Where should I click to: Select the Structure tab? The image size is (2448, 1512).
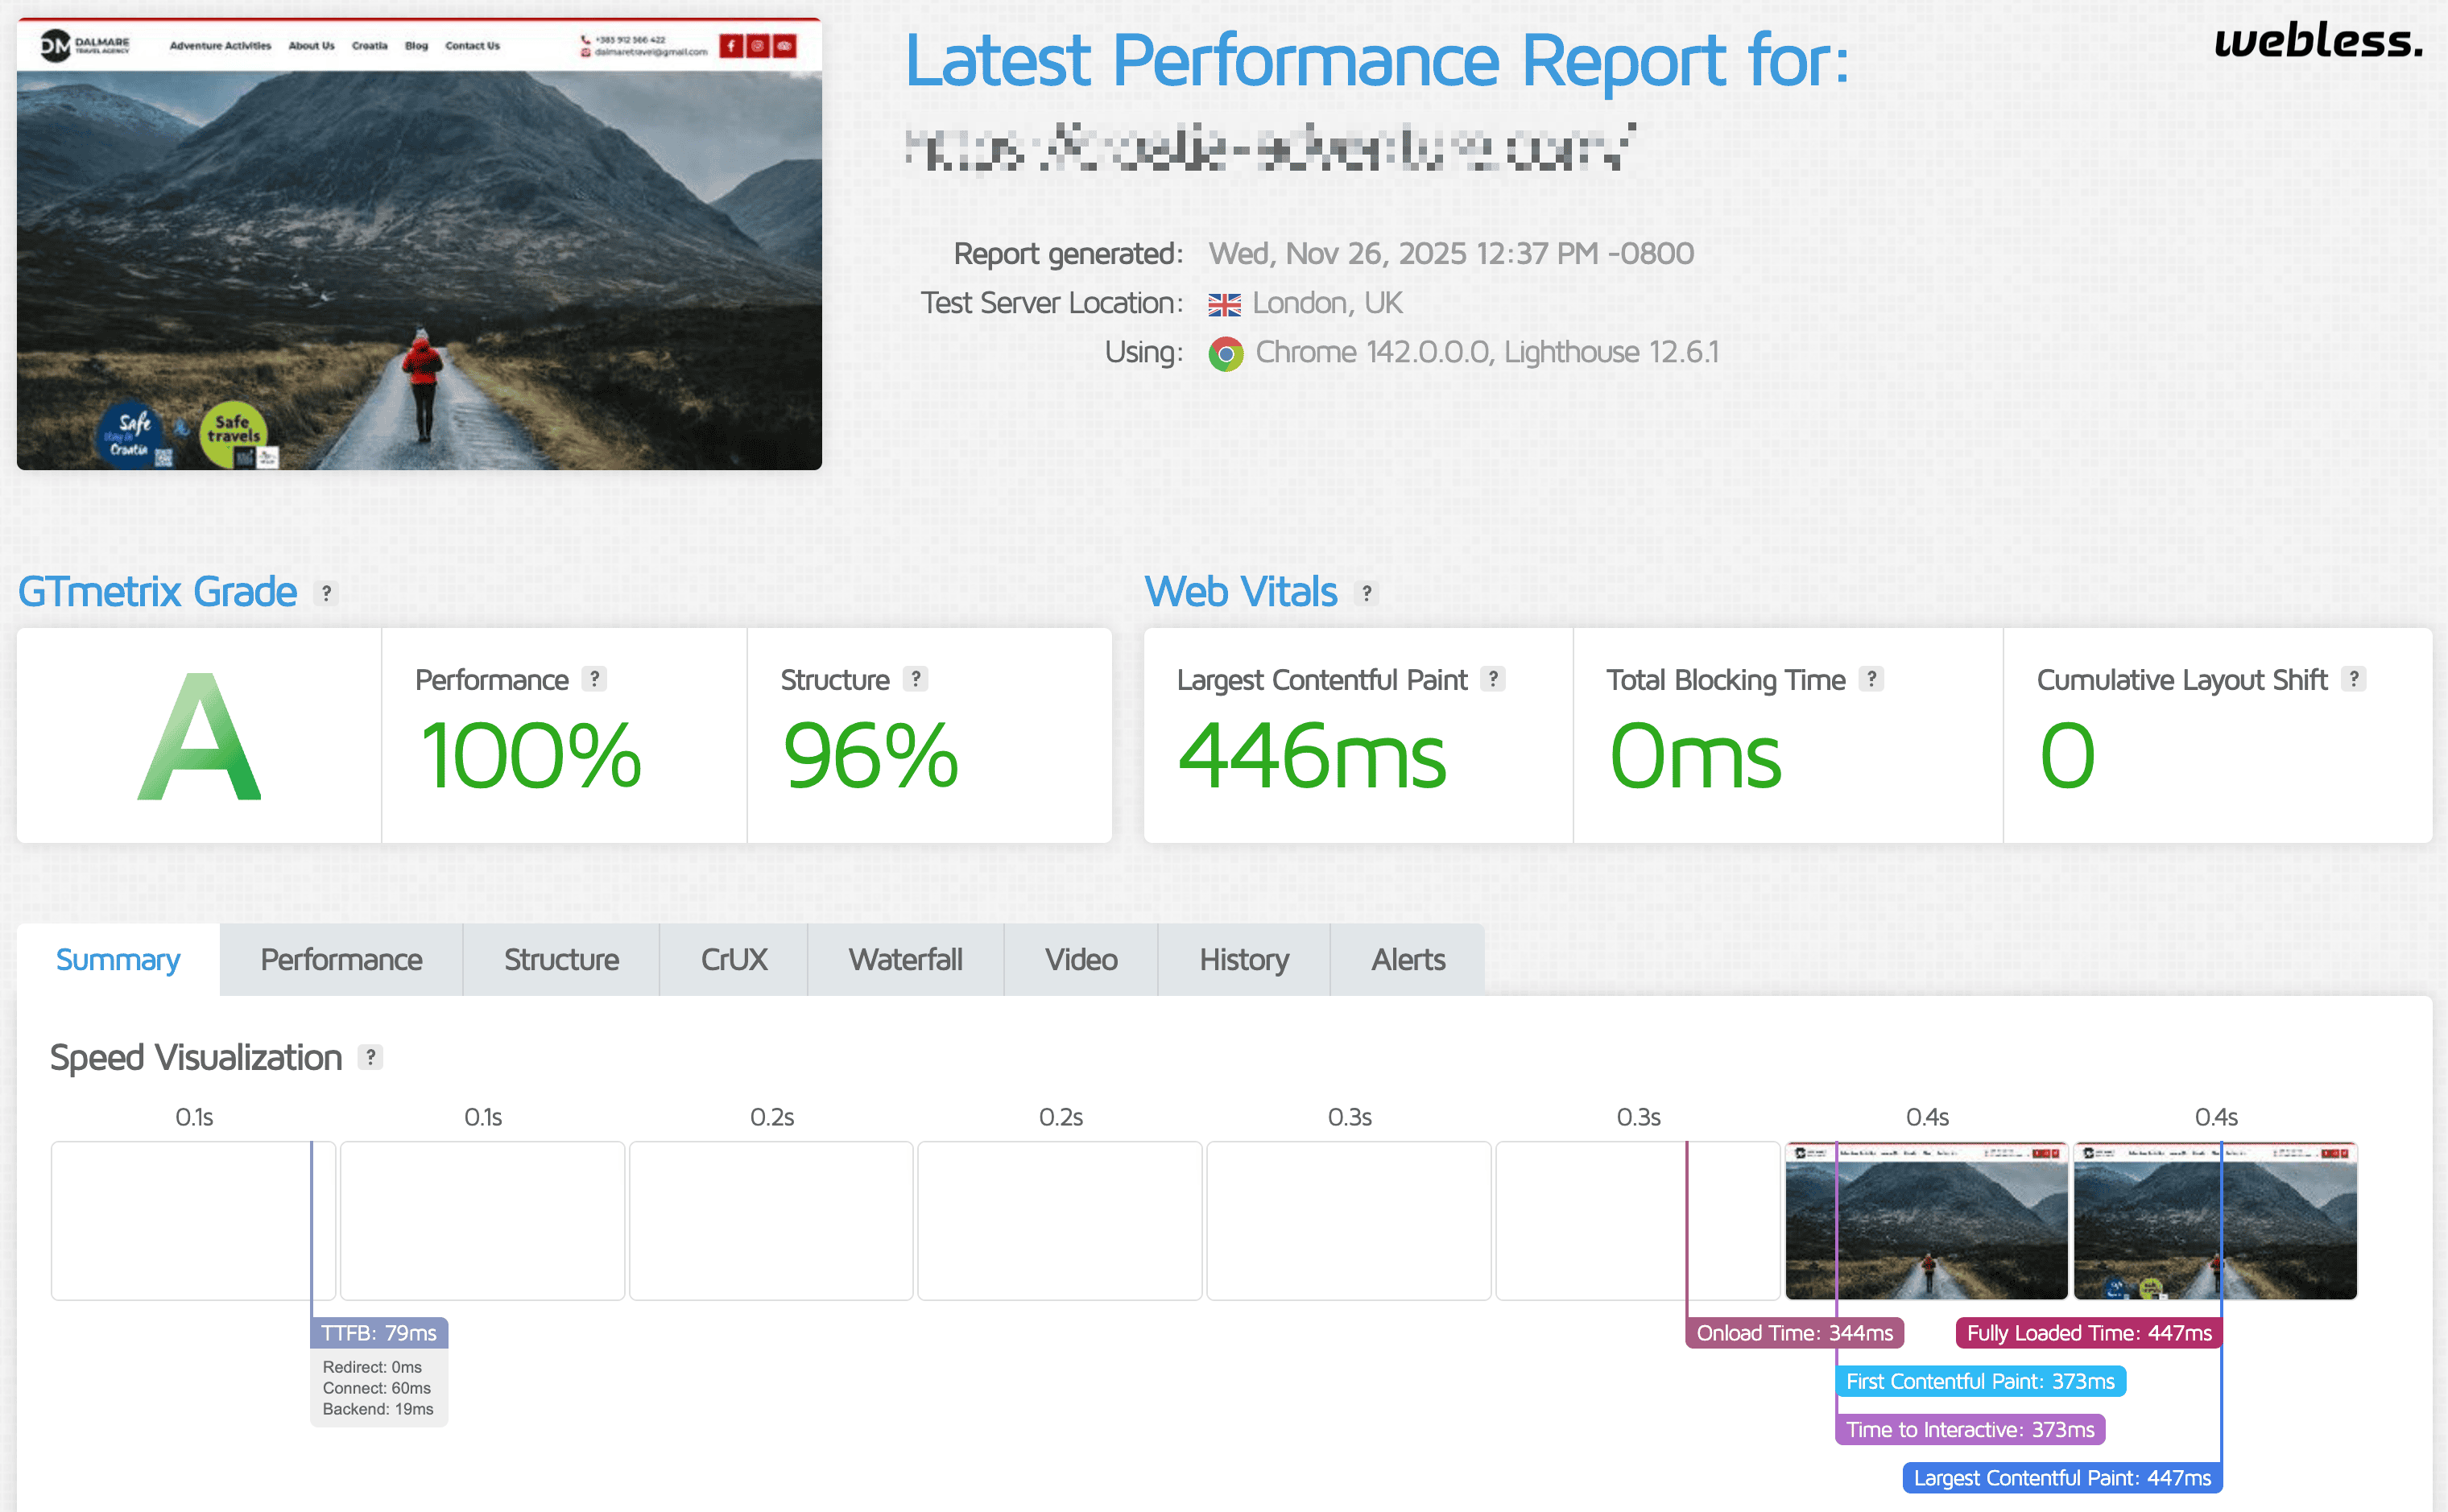pos(561,960)
